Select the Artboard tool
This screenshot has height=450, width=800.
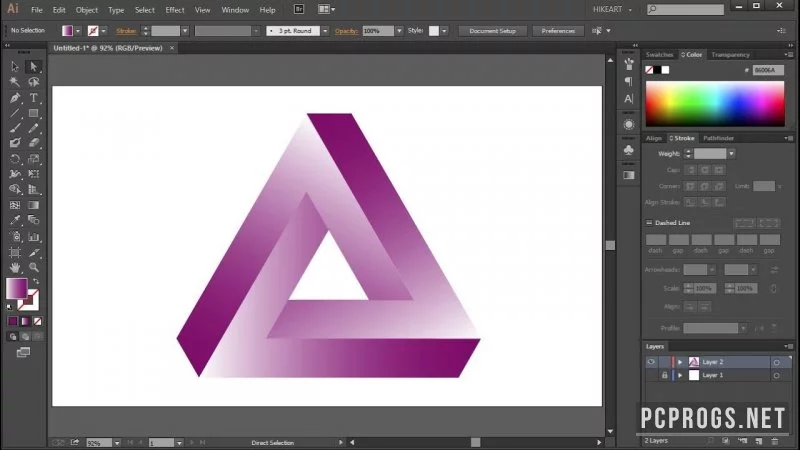[x=14, y=253]
